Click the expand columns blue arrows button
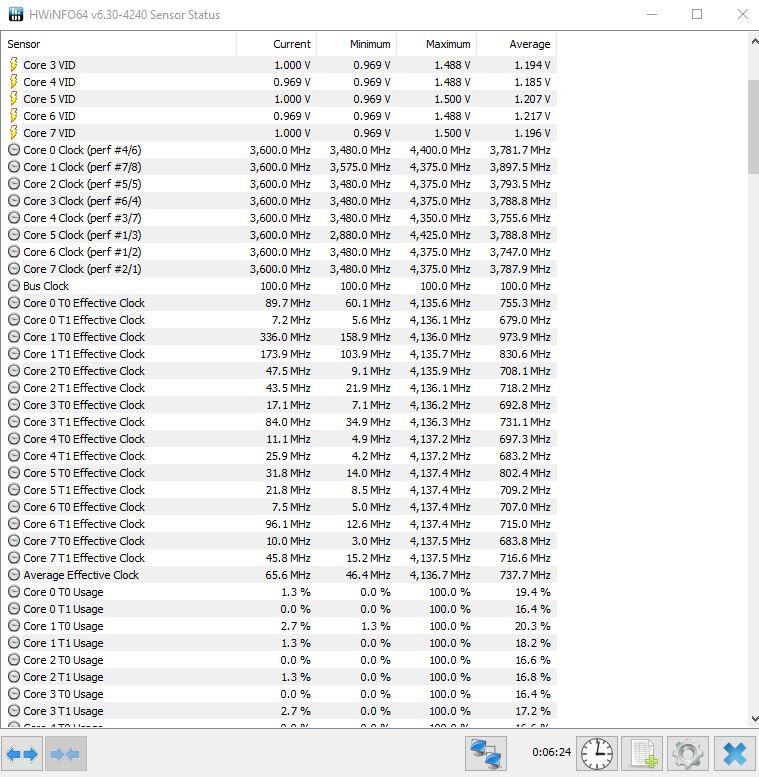The width and height of the screenshot is (759, 777). pyautogui.click(x=22, y=754)
